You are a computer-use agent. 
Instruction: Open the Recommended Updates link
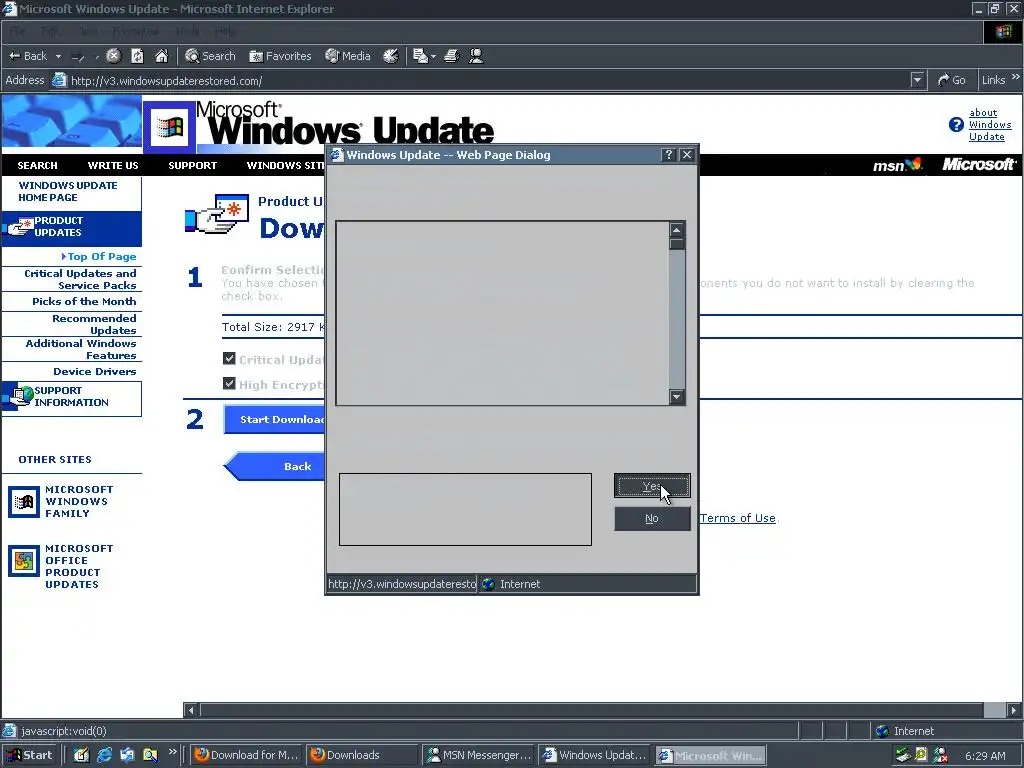click(x=94, y=324)
